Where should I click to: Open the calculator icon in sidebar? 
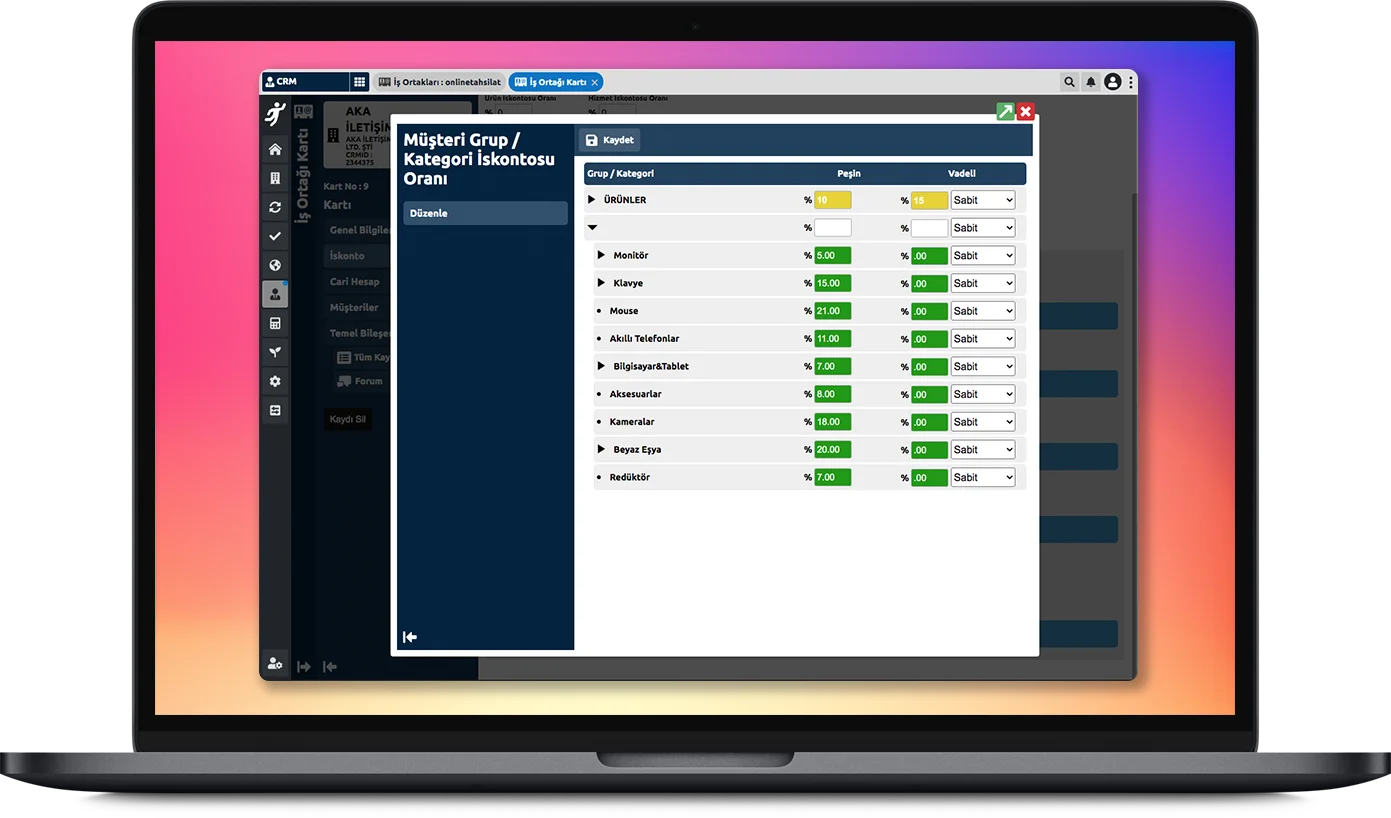(275, 324)
